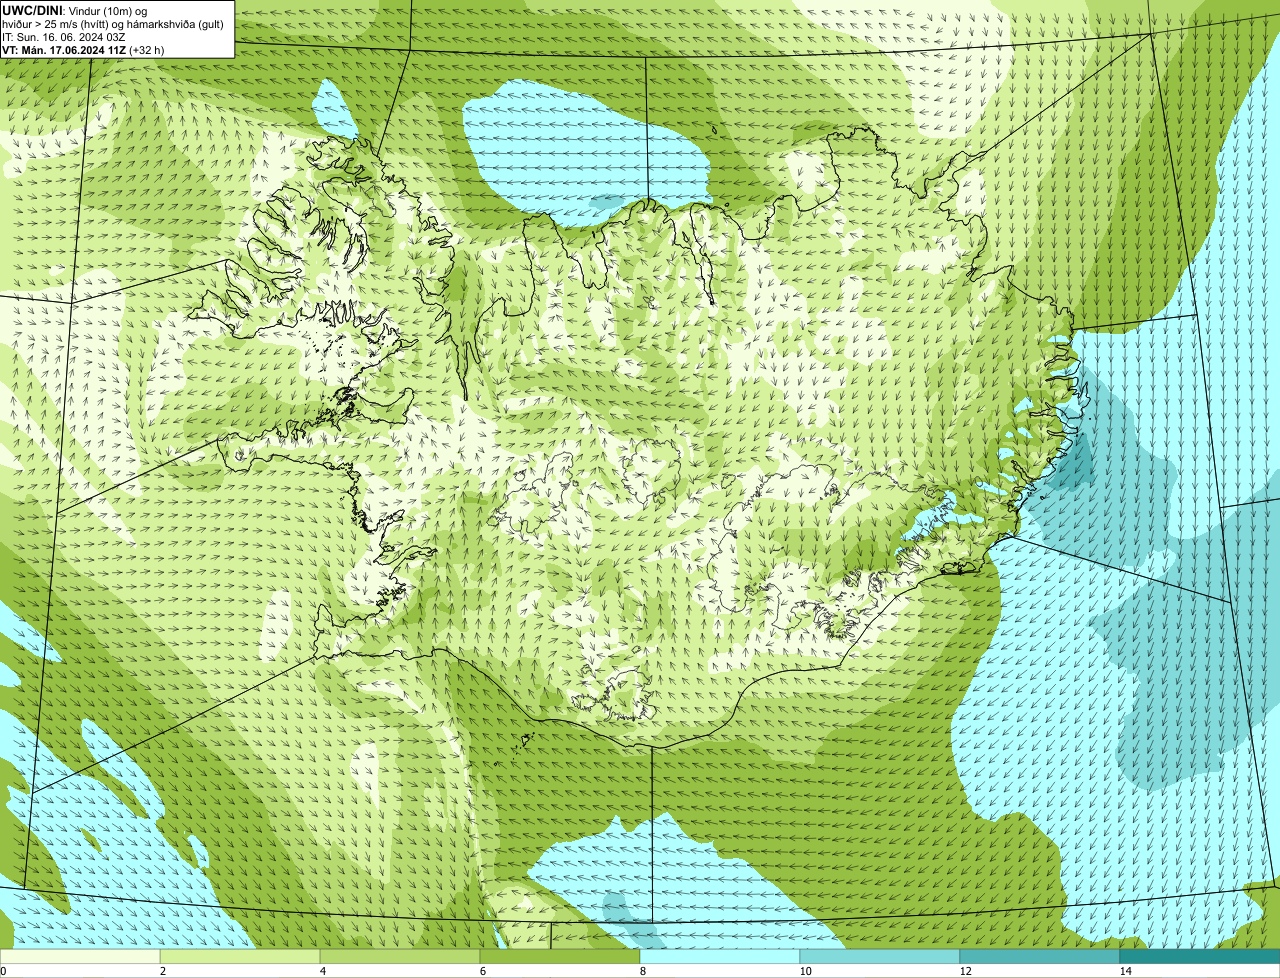The height and width of the screenshot is (978, 1280).
Task: Click the legend segment between 10 and 12
Action: pos(880,956)
